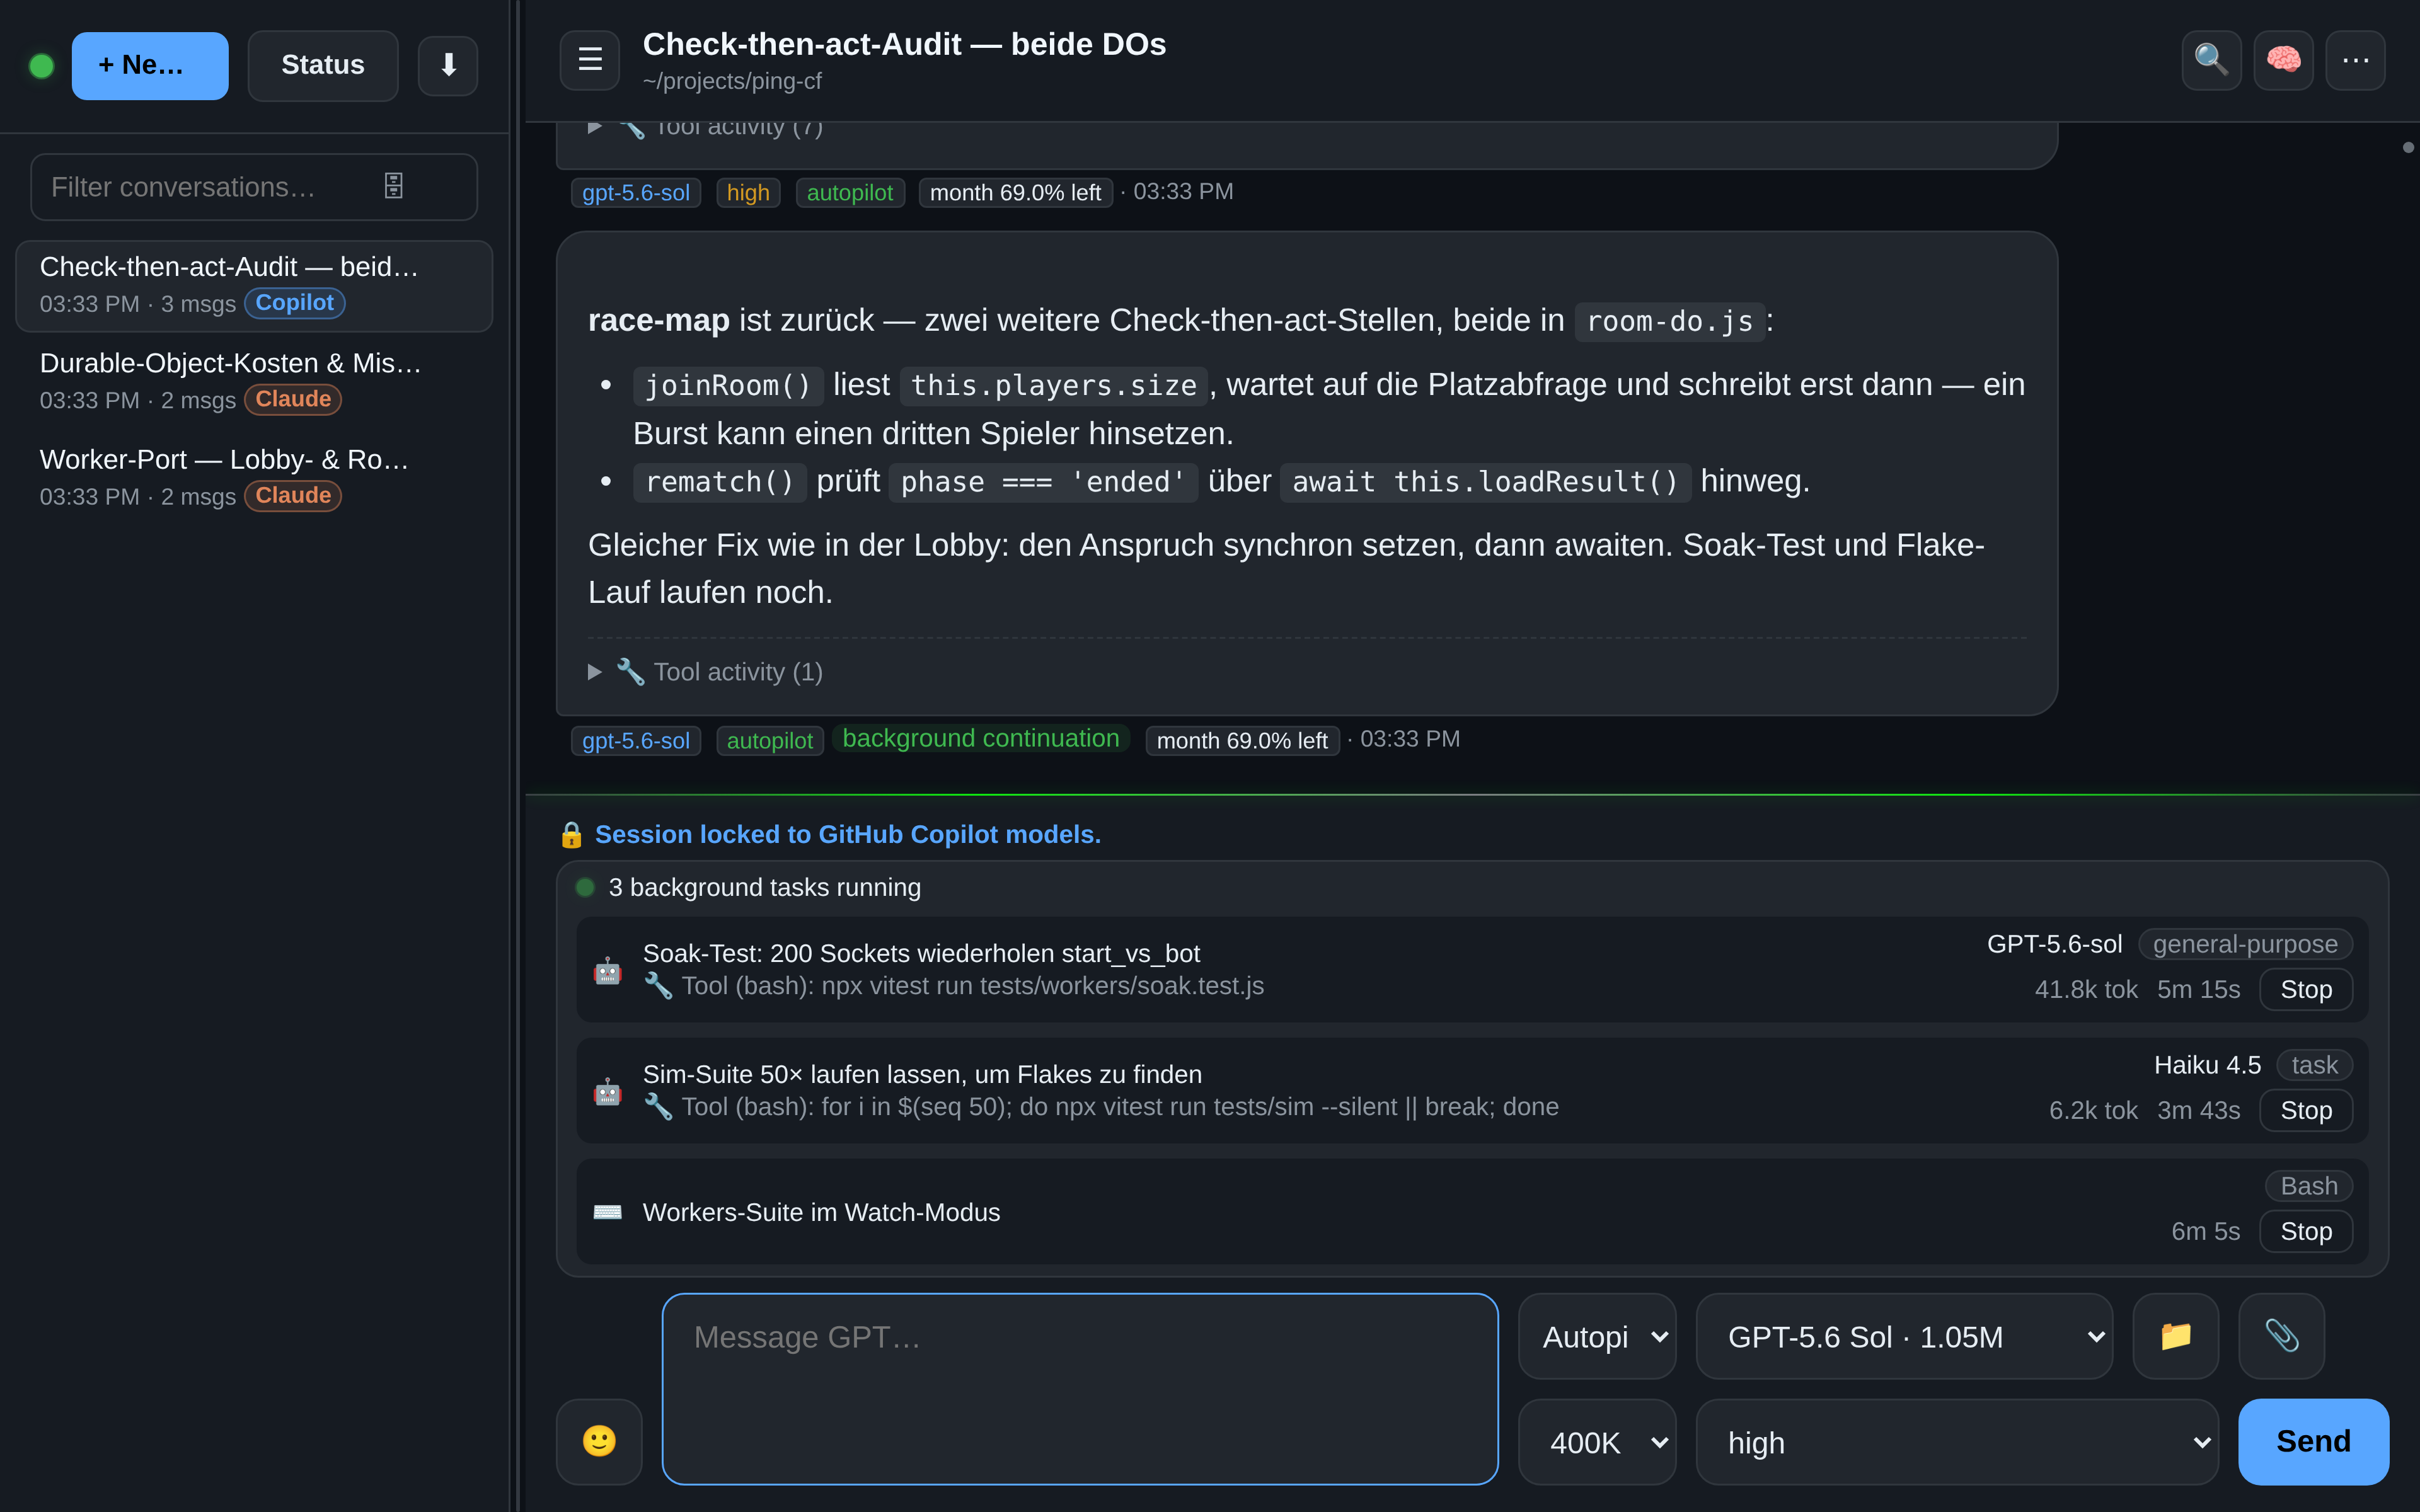Click the Copilot badge in sidebar
2420x1512 pixels.
click(x=294, y=303)
